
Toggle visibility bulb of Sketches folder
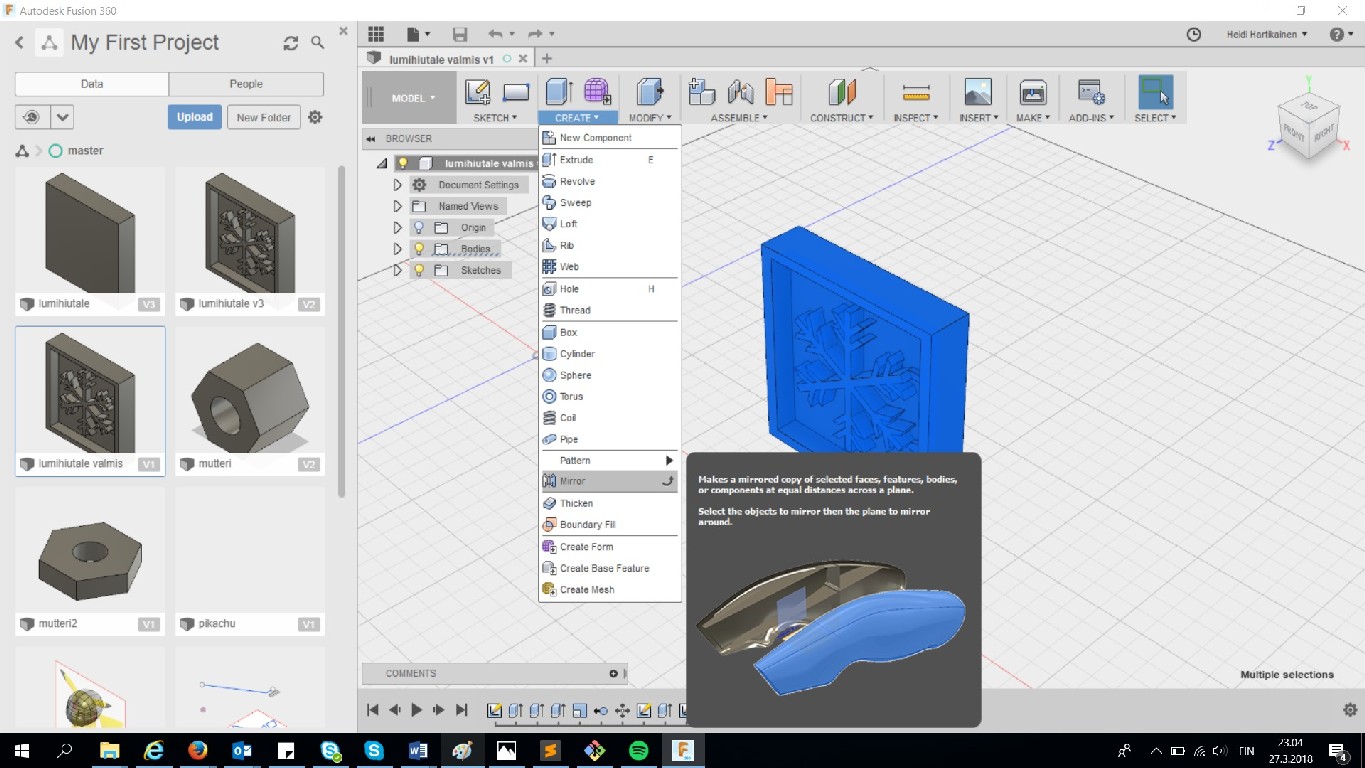(x=419, y=270)
